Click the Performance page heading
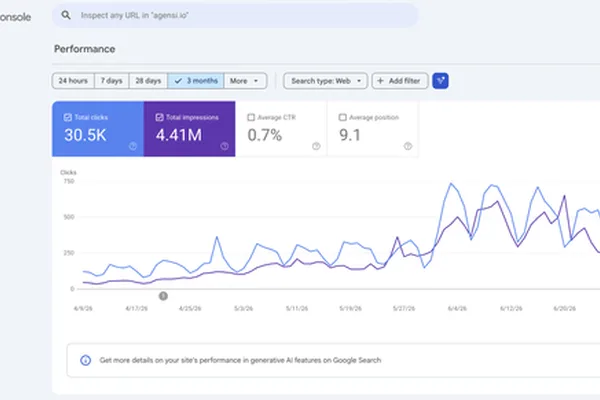The image size is (600, 400). coord(85,49)
